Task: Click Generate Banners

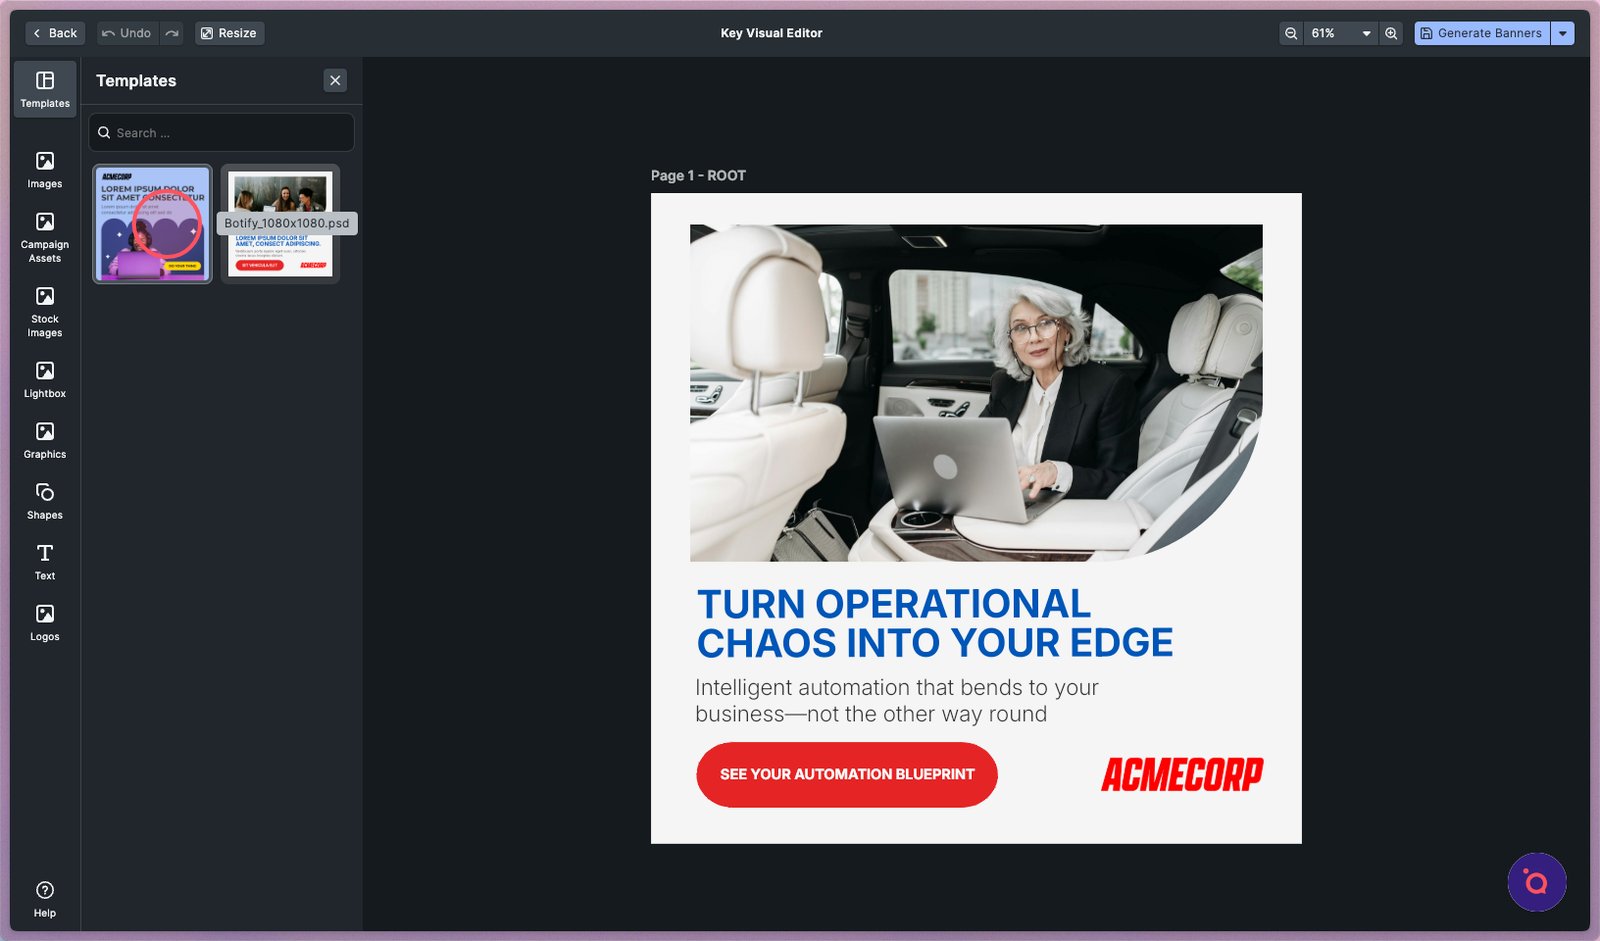Action: [x=1482, y=33]
